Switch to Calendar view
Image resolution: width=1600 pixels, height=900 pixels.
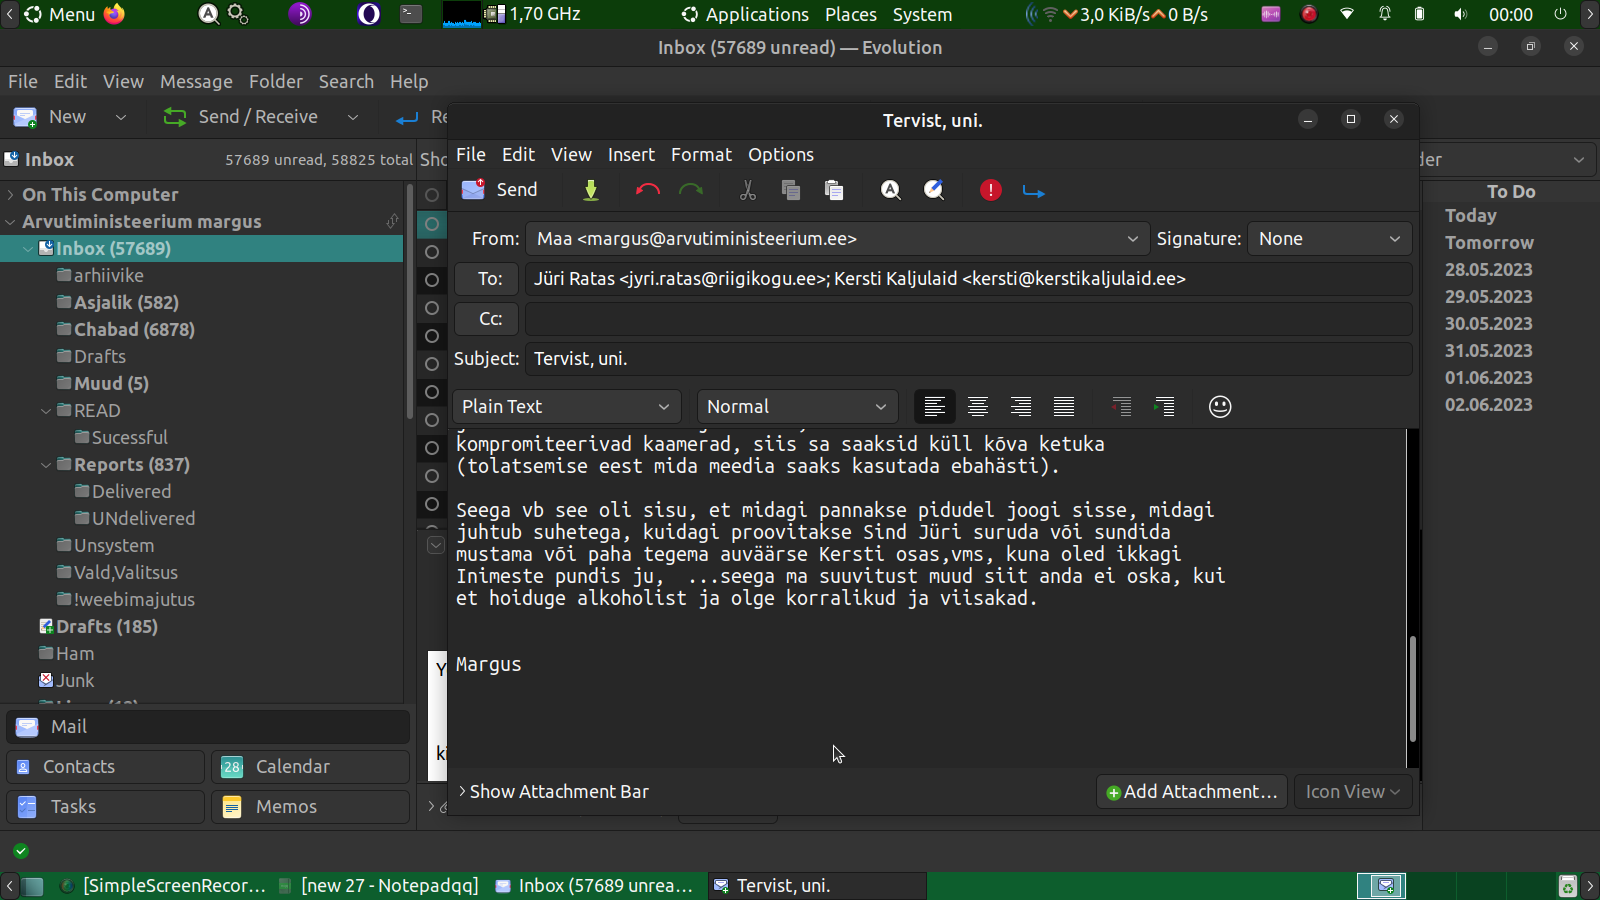(x=311, y=767)
